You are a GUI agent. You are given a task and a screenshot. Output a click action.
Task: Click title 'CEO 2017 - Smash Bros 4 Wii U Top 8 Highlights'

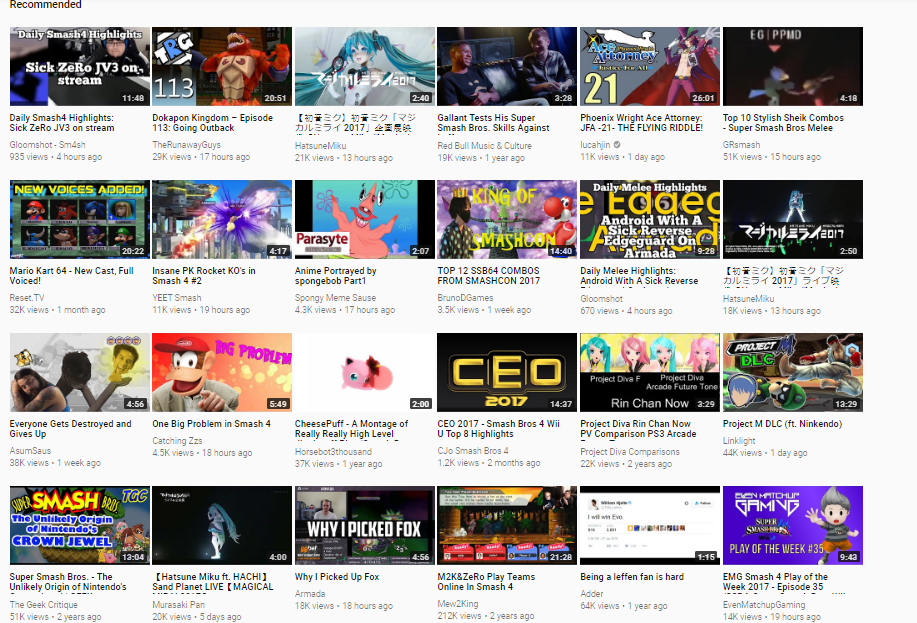(x=498, y=429)
